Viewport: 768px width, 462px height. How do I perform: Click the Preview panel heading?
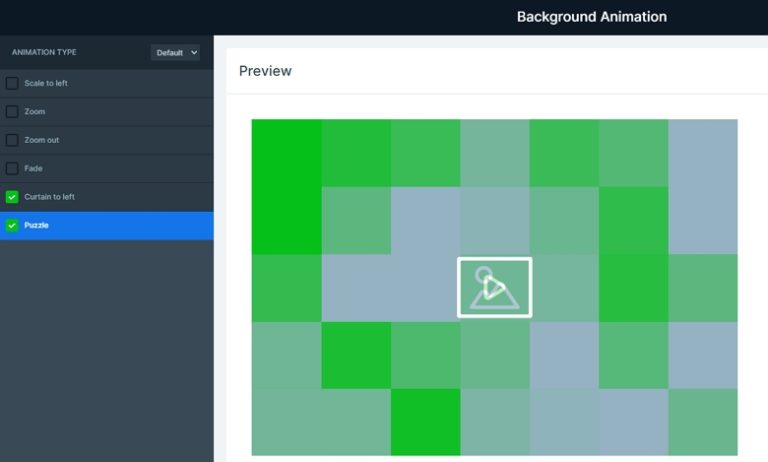[265, 71]
